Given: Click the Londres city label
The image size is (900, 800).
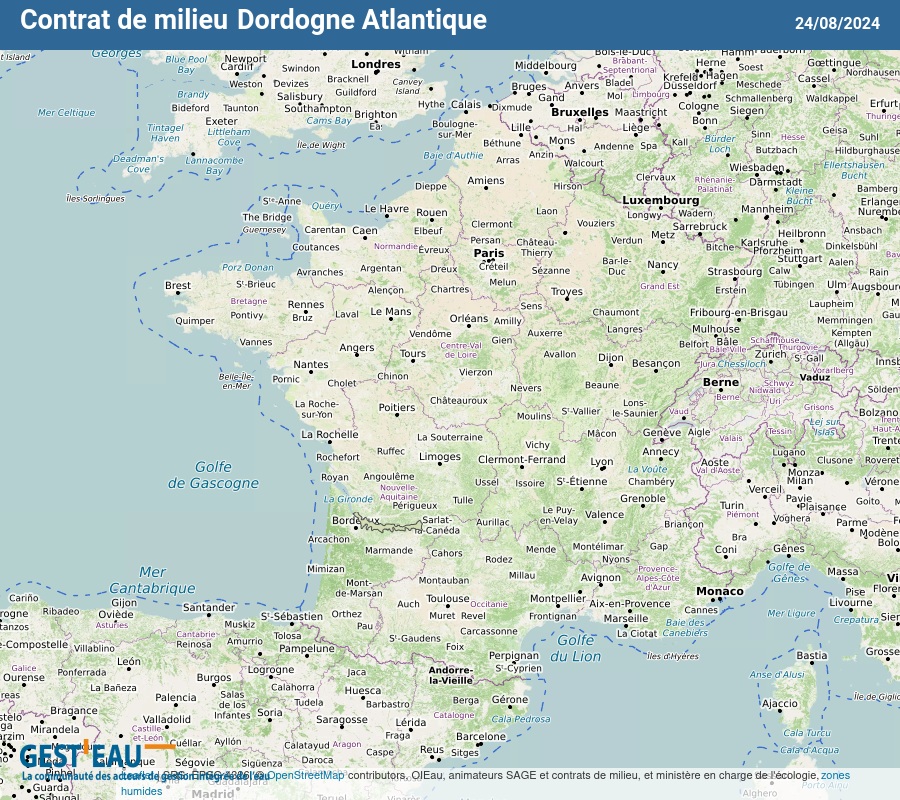Looking at the screenshot, I should pyautogui.click(x=377, y=64).
